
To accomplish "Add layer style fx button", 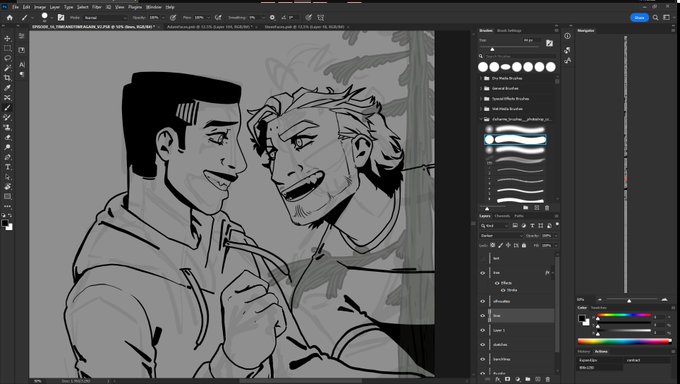I will click(x=498, y=379).
